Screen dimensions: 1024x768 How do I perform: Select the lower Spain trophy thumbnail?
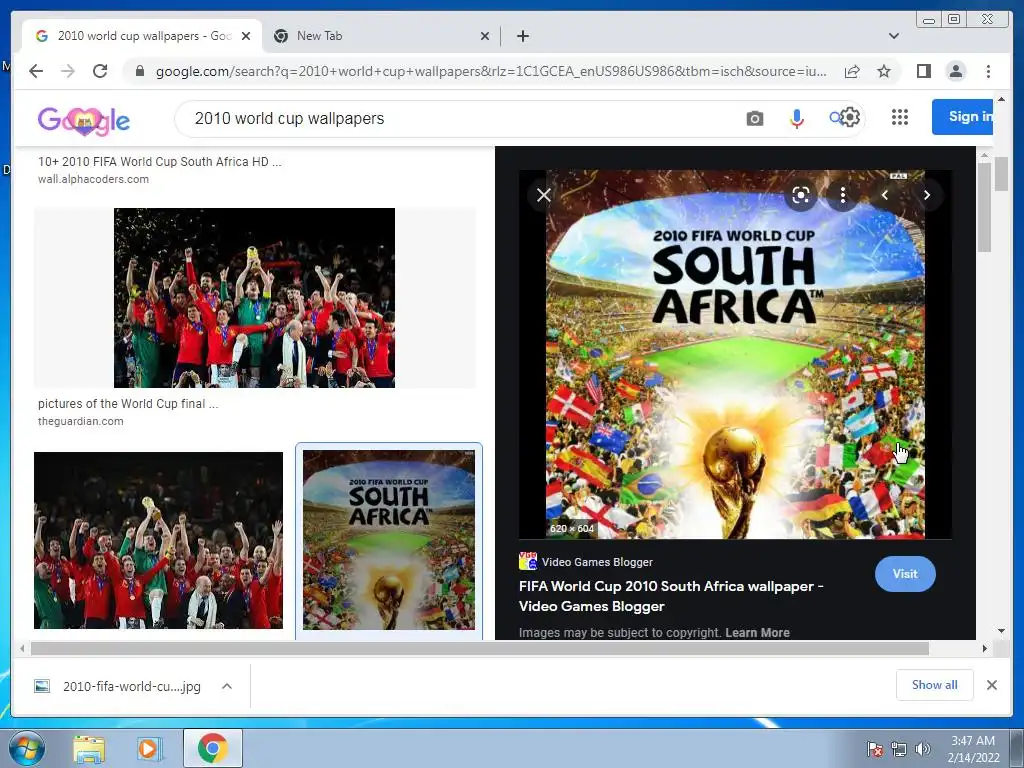click(158, 540)
